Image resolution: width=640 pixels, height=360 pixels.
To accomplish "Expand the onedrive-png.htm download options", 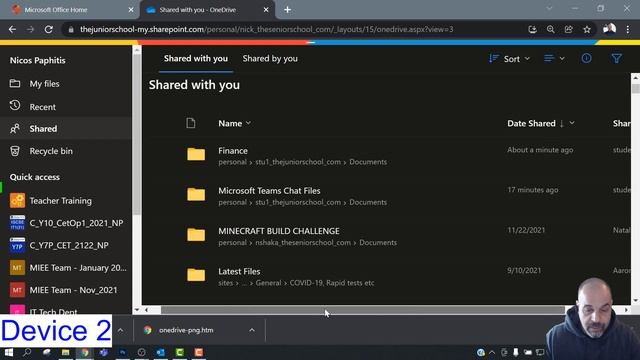I will [252, 330].
